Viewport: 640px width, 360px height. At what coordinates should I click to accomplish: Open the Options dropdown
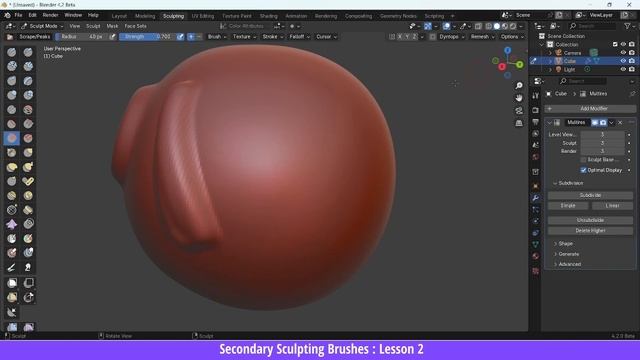(x=512, y=37)
